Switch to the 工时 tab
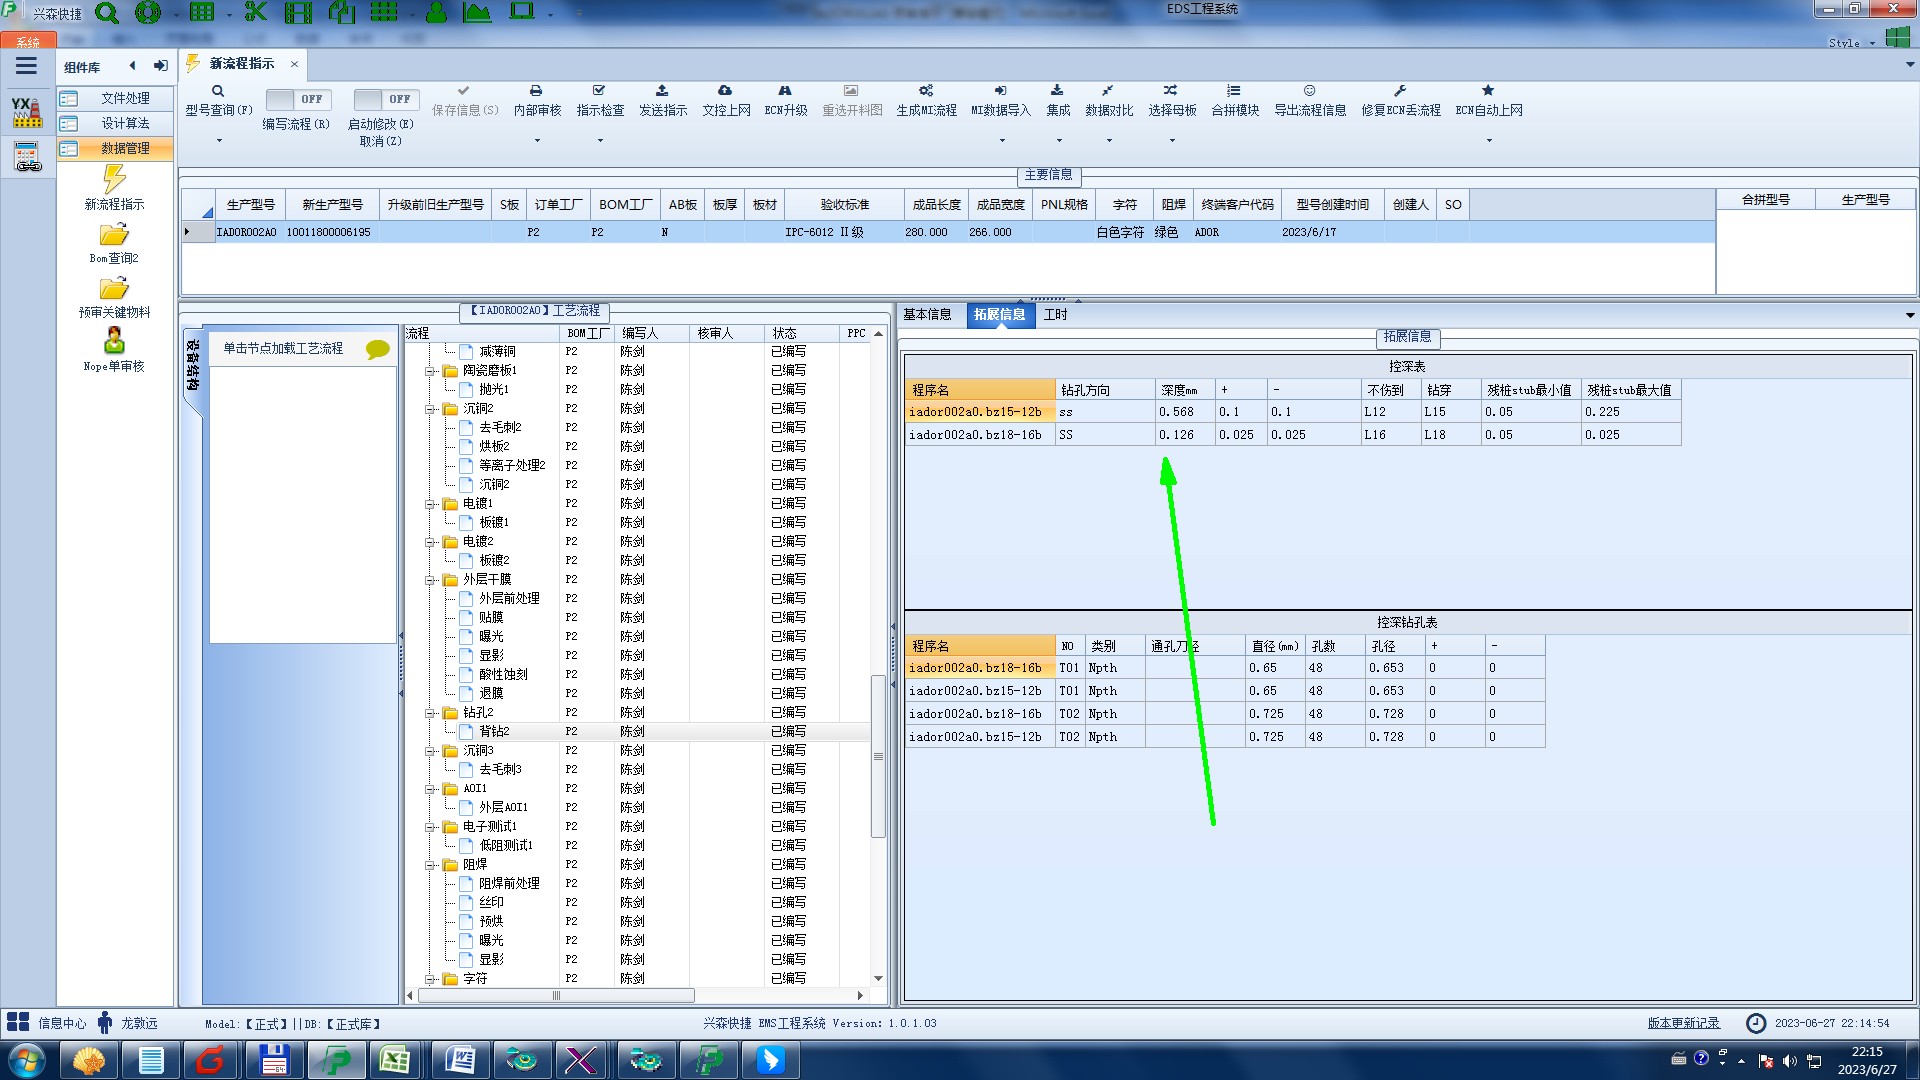This screenshot has height=1080, width=1920. pos(1055,315)
